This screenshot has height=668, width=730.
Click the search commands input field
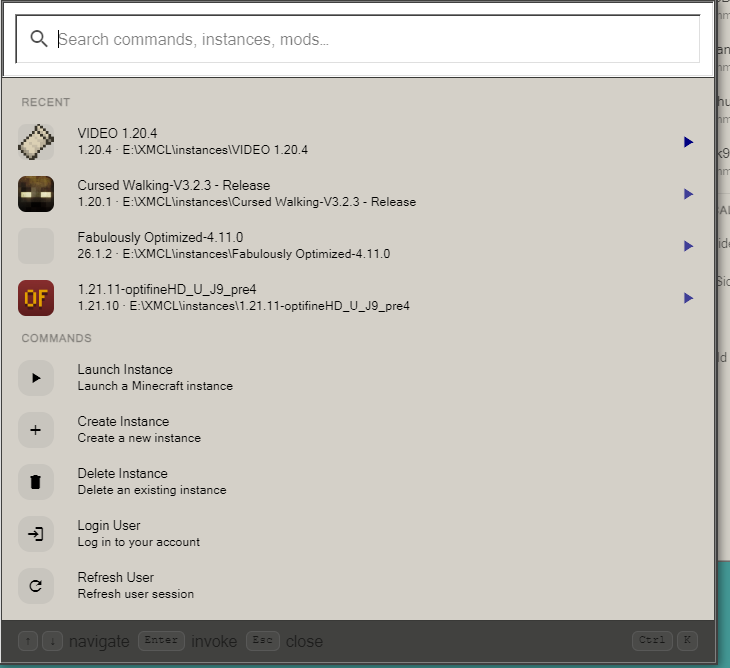click(x=358, y=39)
